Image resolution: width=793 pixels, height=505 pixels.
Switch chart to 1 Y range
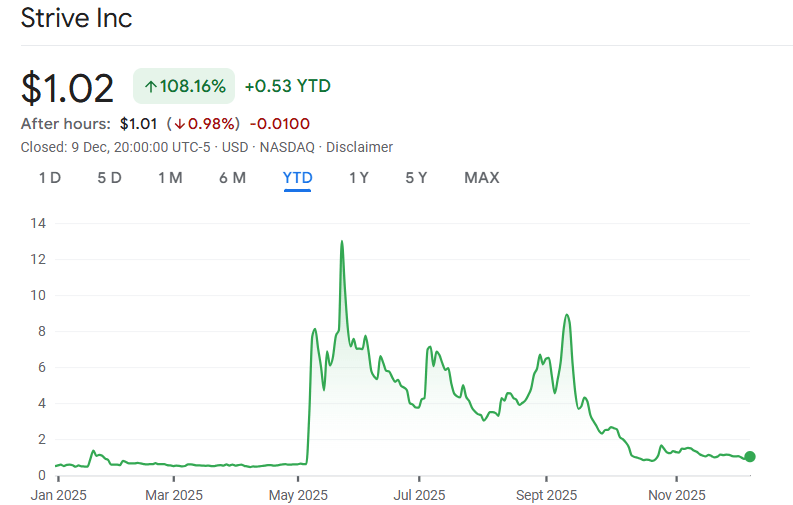[x=359, y=178]
